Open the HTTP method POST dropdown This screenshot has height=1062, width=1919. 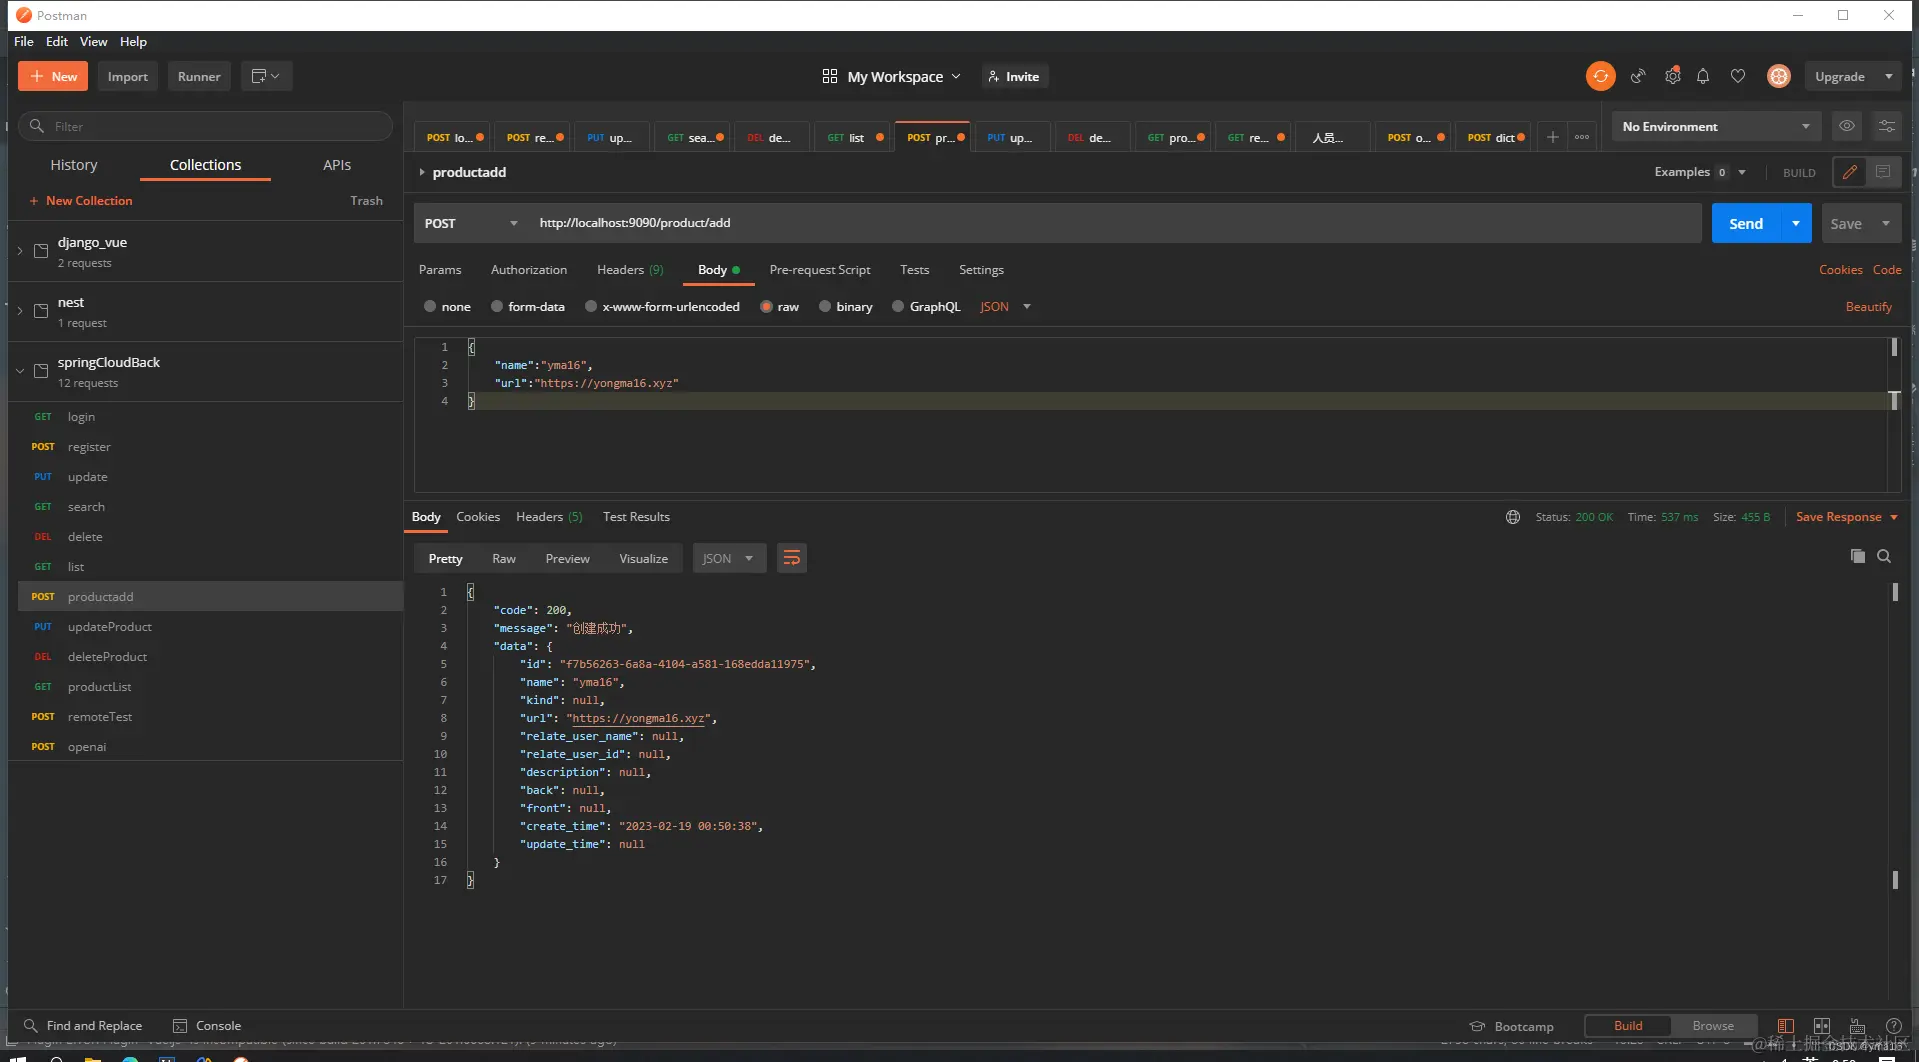pos(470,223)
